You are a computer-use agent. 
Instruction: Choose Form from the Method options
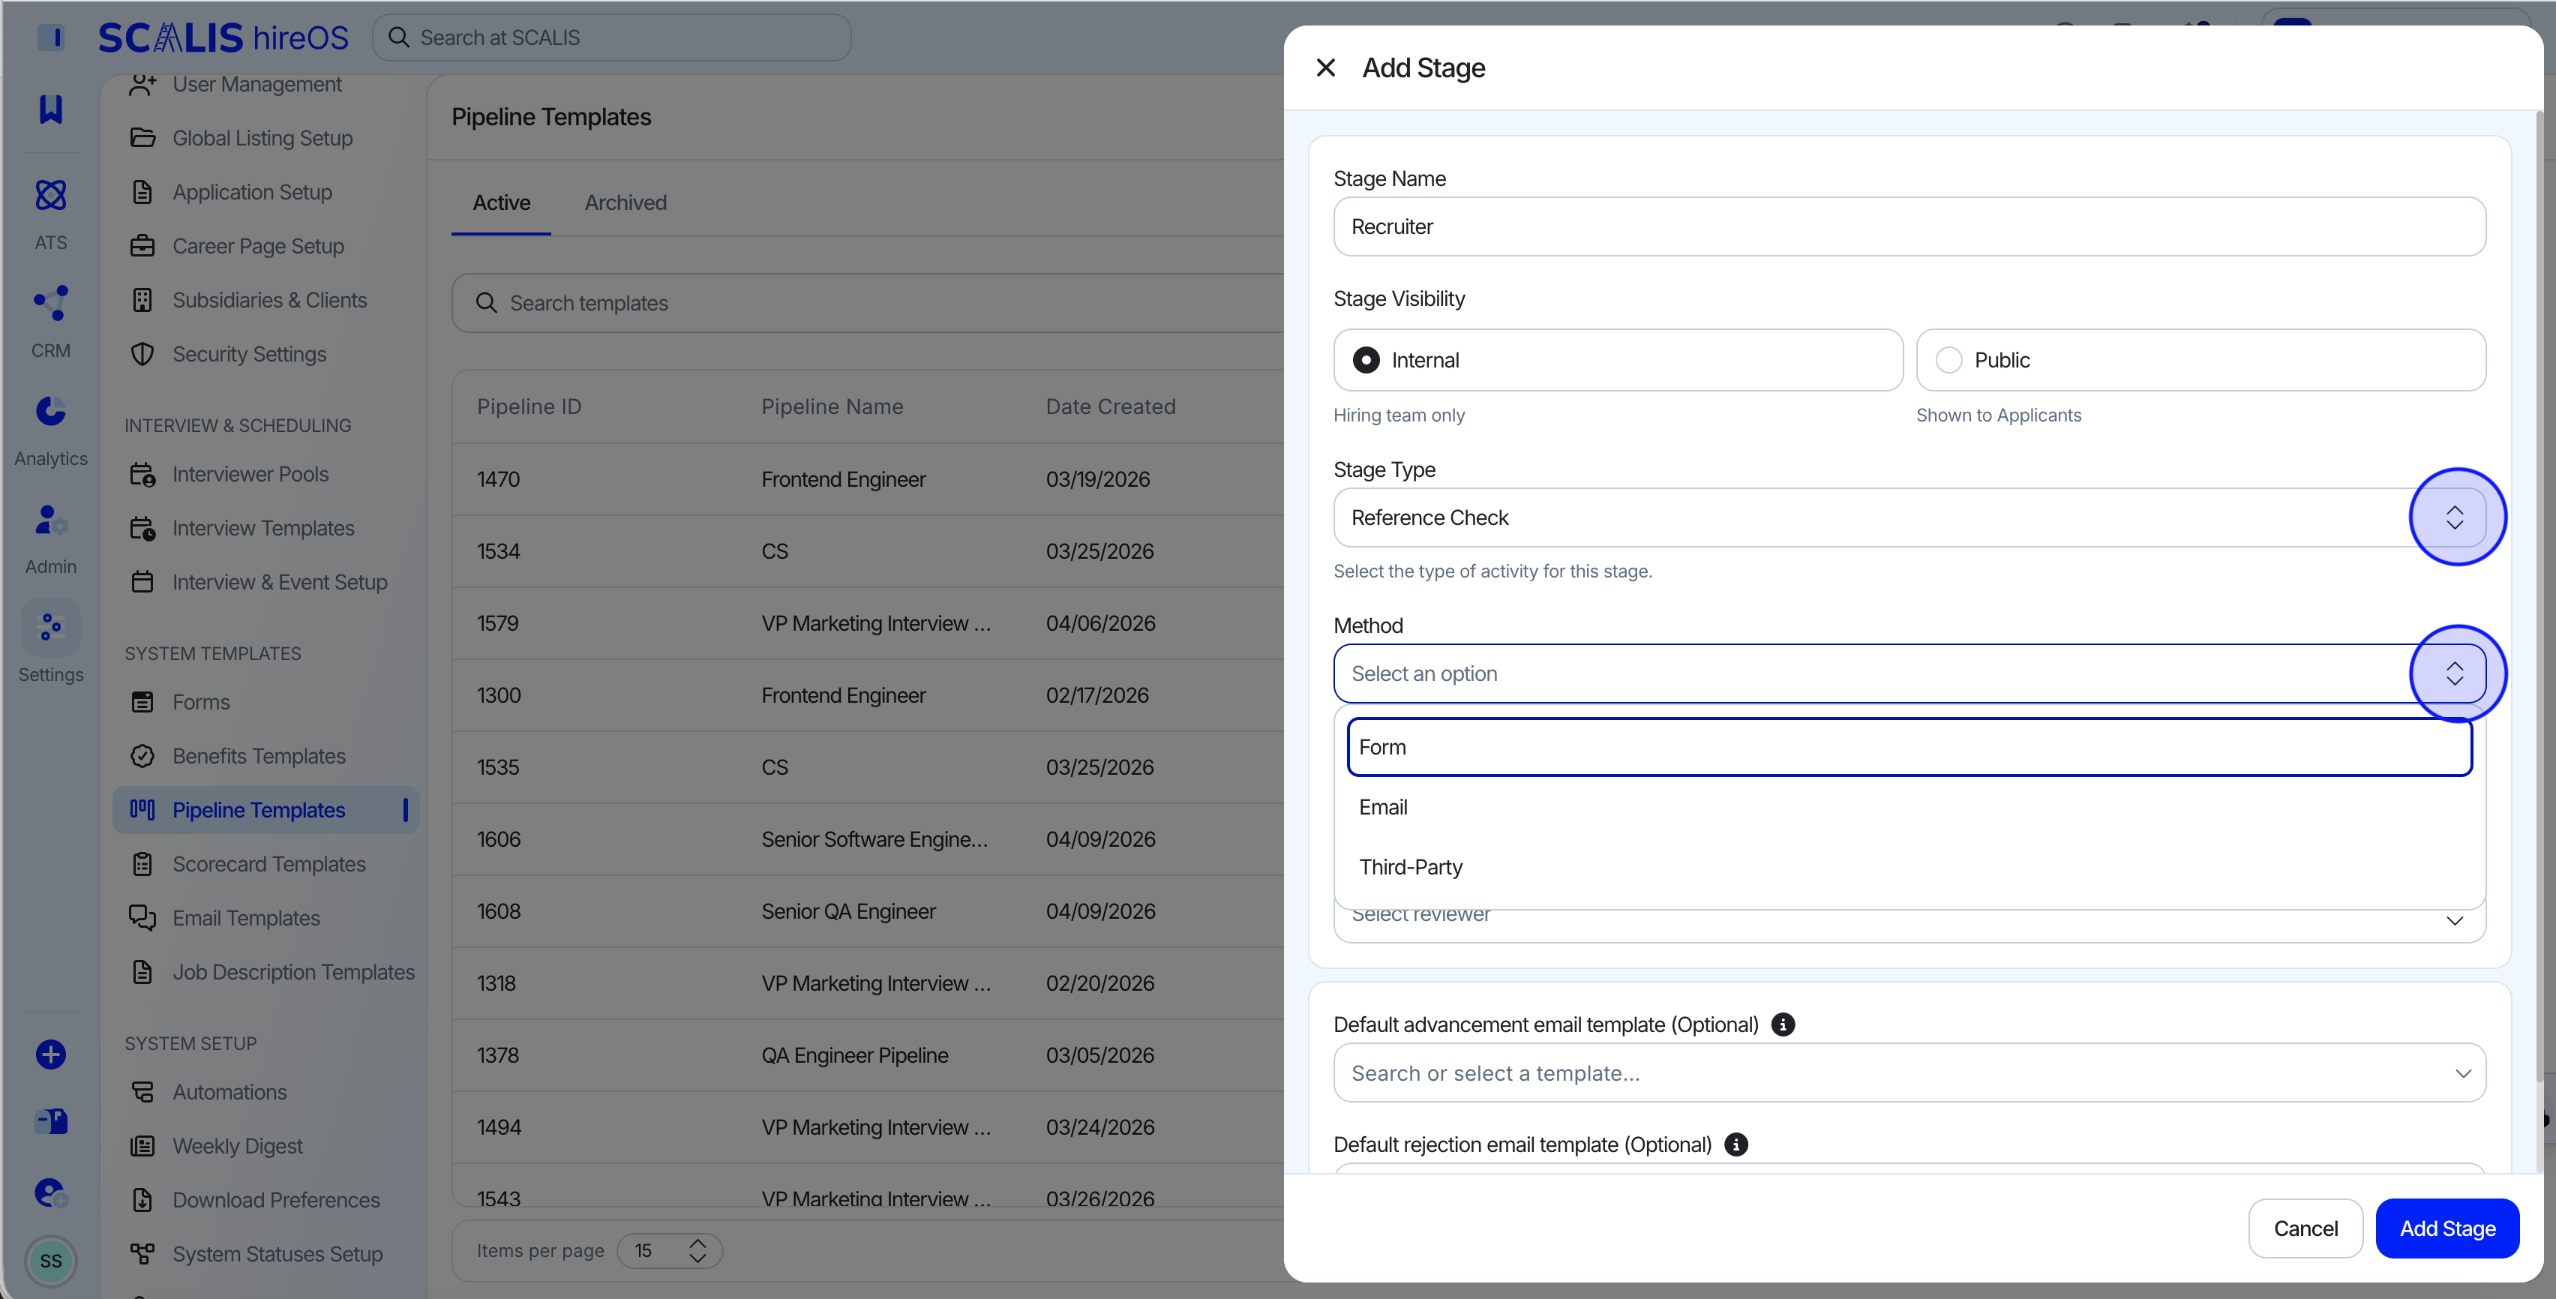click(x=1909, y=747)
